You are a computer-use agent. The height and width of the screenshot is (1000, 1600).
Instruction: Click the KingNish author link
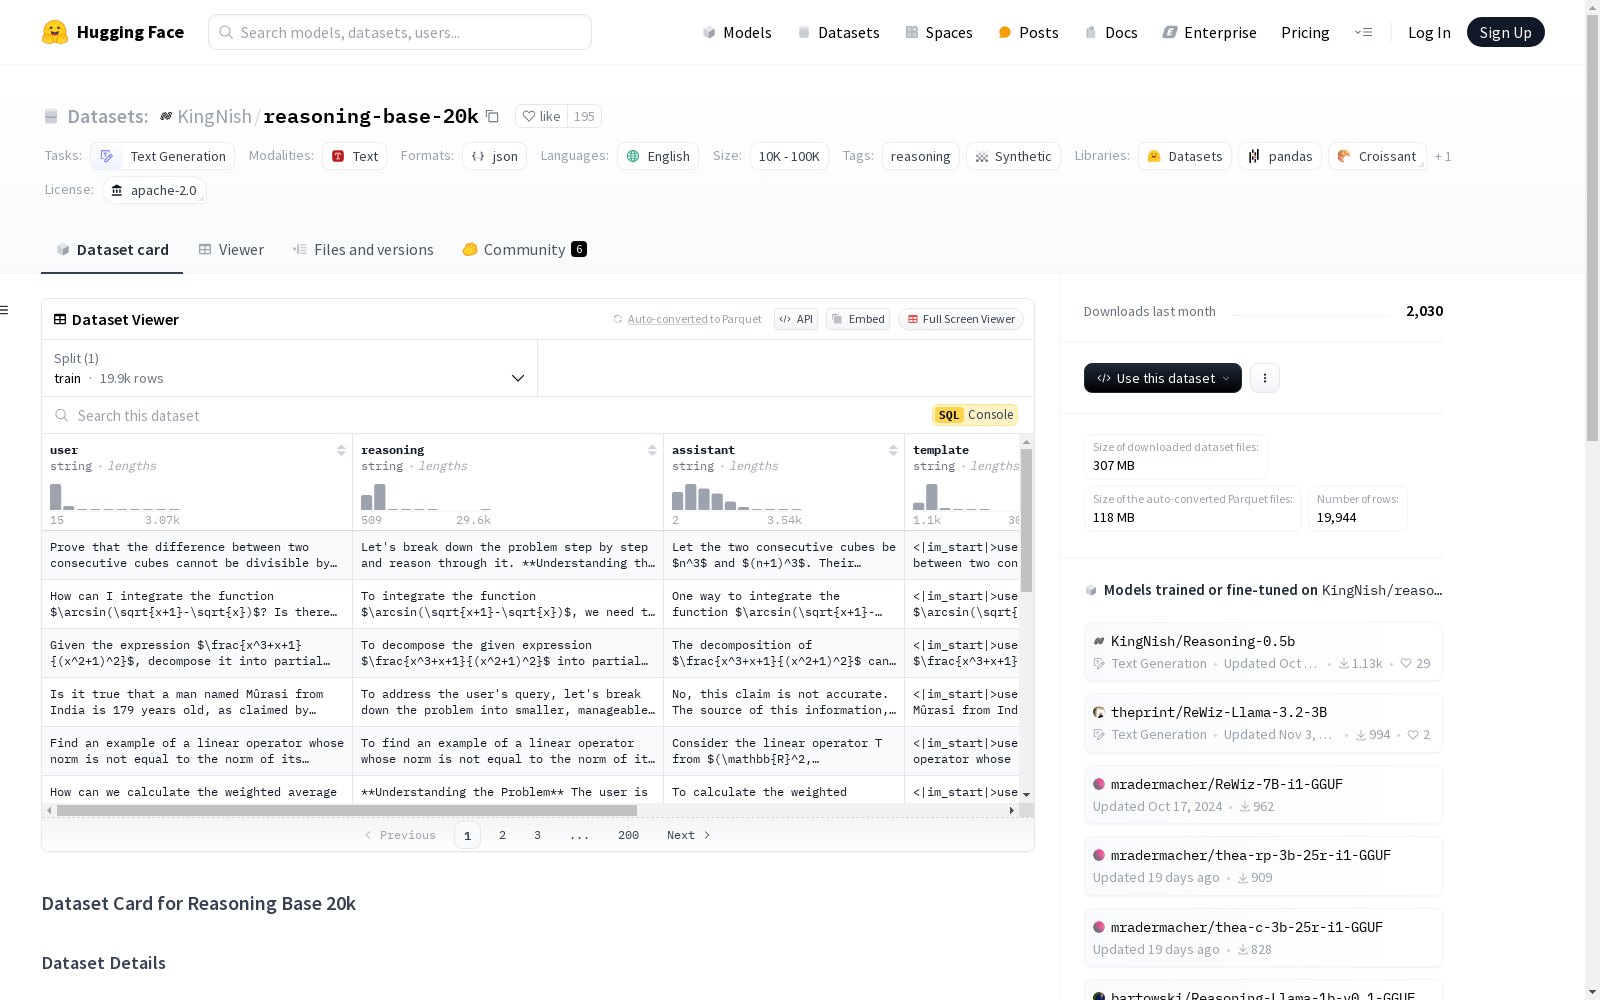point(214,116)
